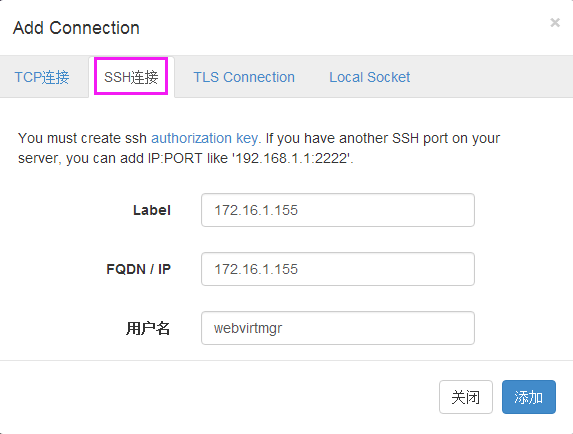Place cursor in the webvirtmgr username box
The height and width of the screenshot is (434, 573).
[x=338, y=328]
